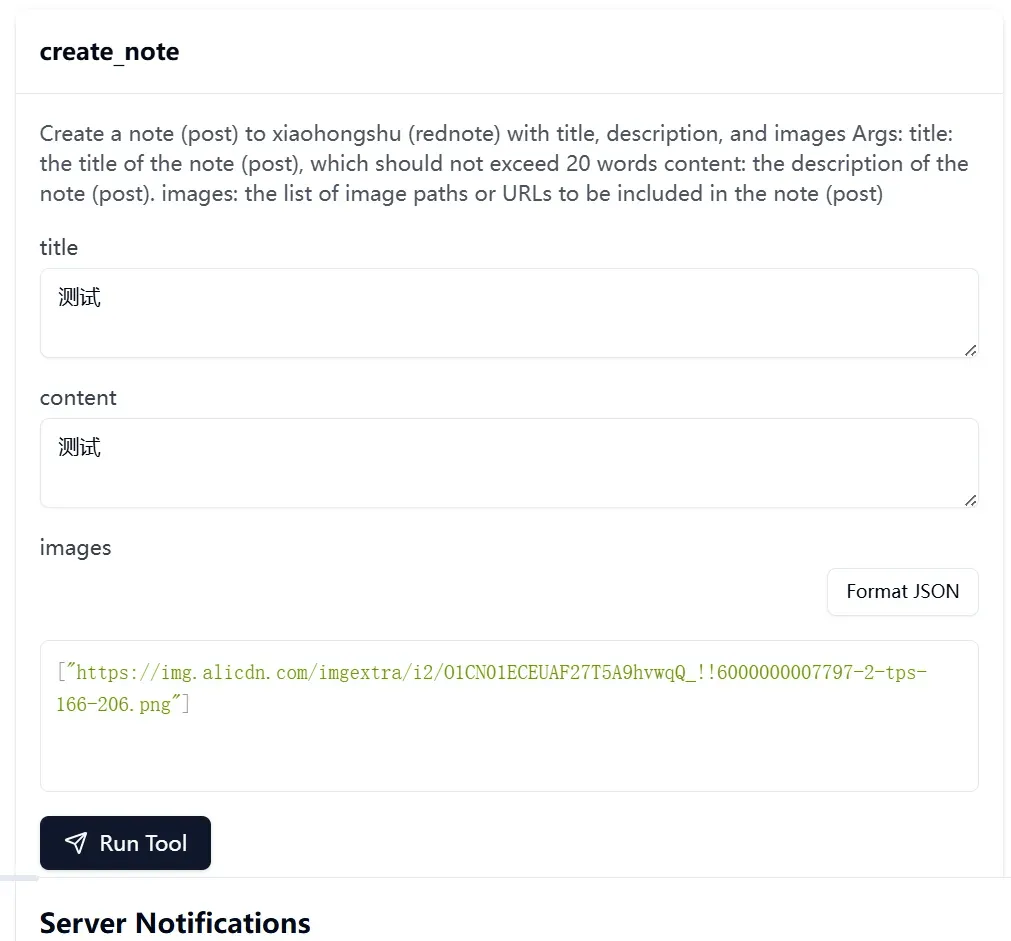Image resolution: width=1011 pixels, height=941 pixels.
Task: Click the 测试 text in the content field
Action: tap(79, 448)
